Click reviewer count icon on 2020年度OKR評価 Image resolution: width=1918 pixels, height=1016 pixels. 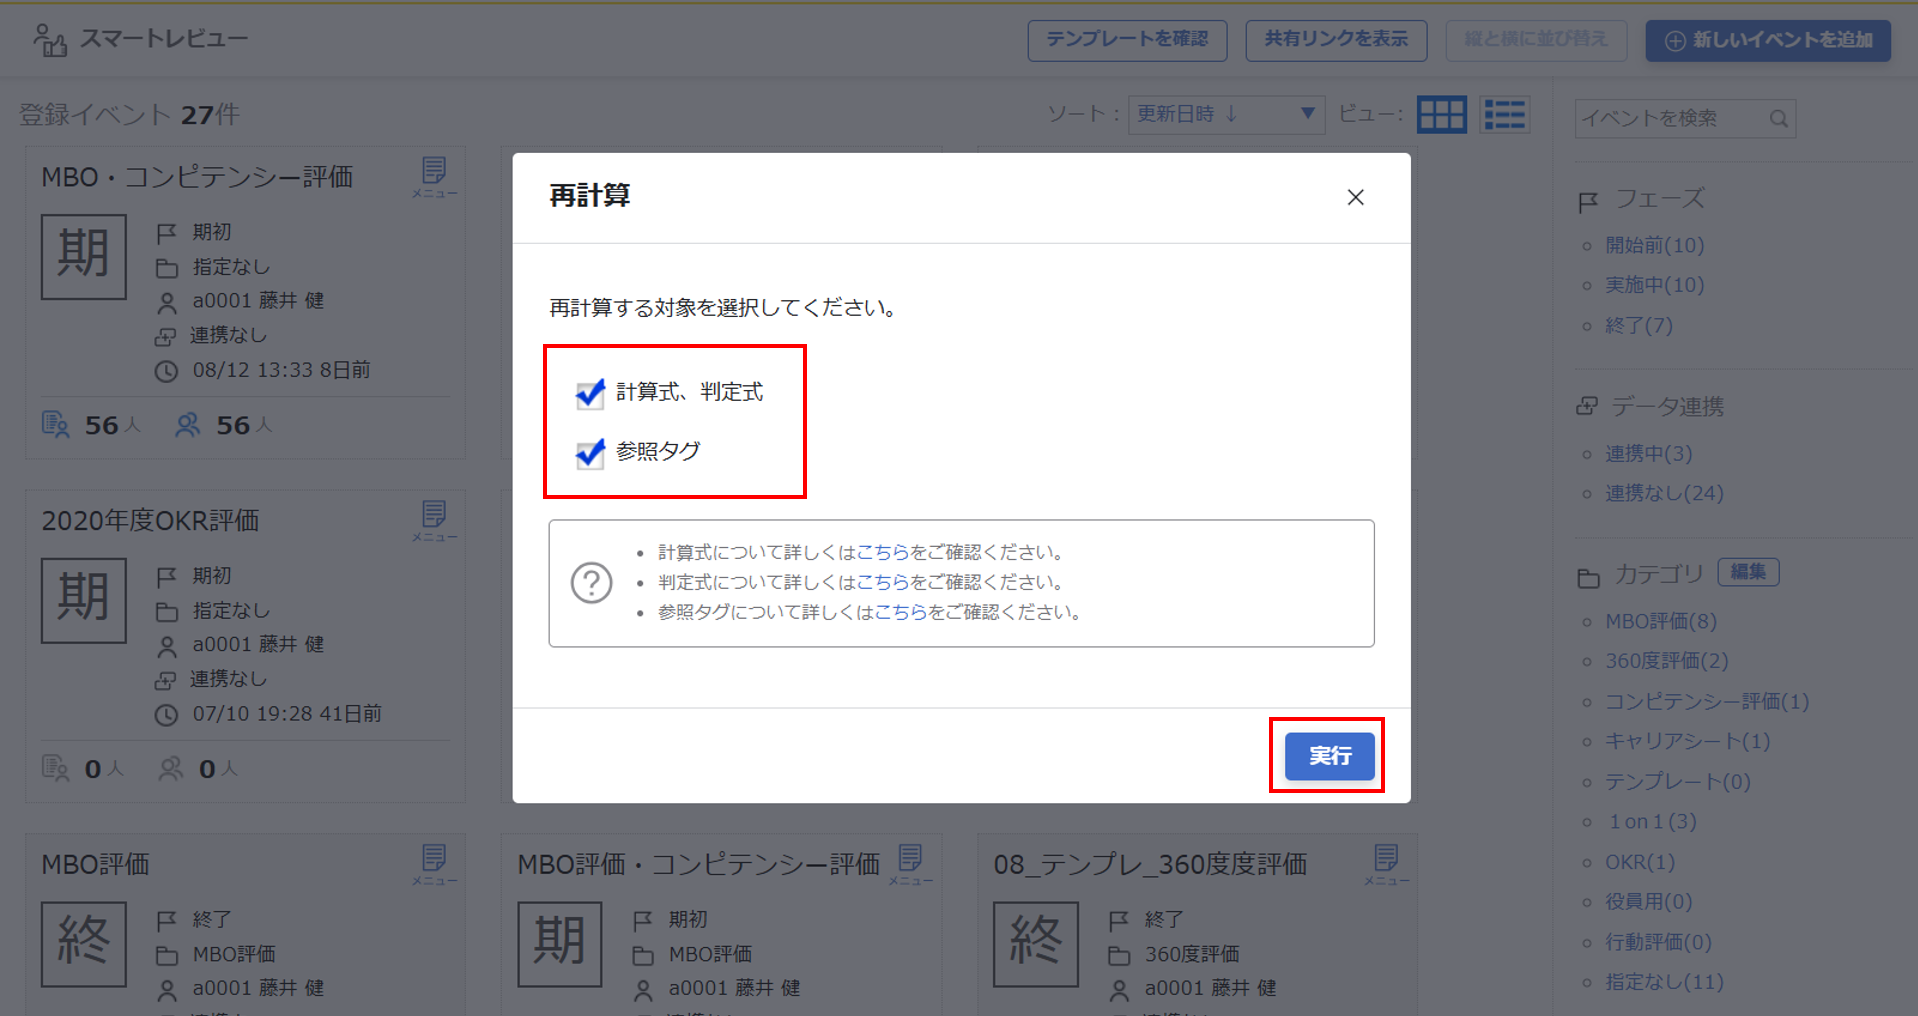(x=171, y=769)
